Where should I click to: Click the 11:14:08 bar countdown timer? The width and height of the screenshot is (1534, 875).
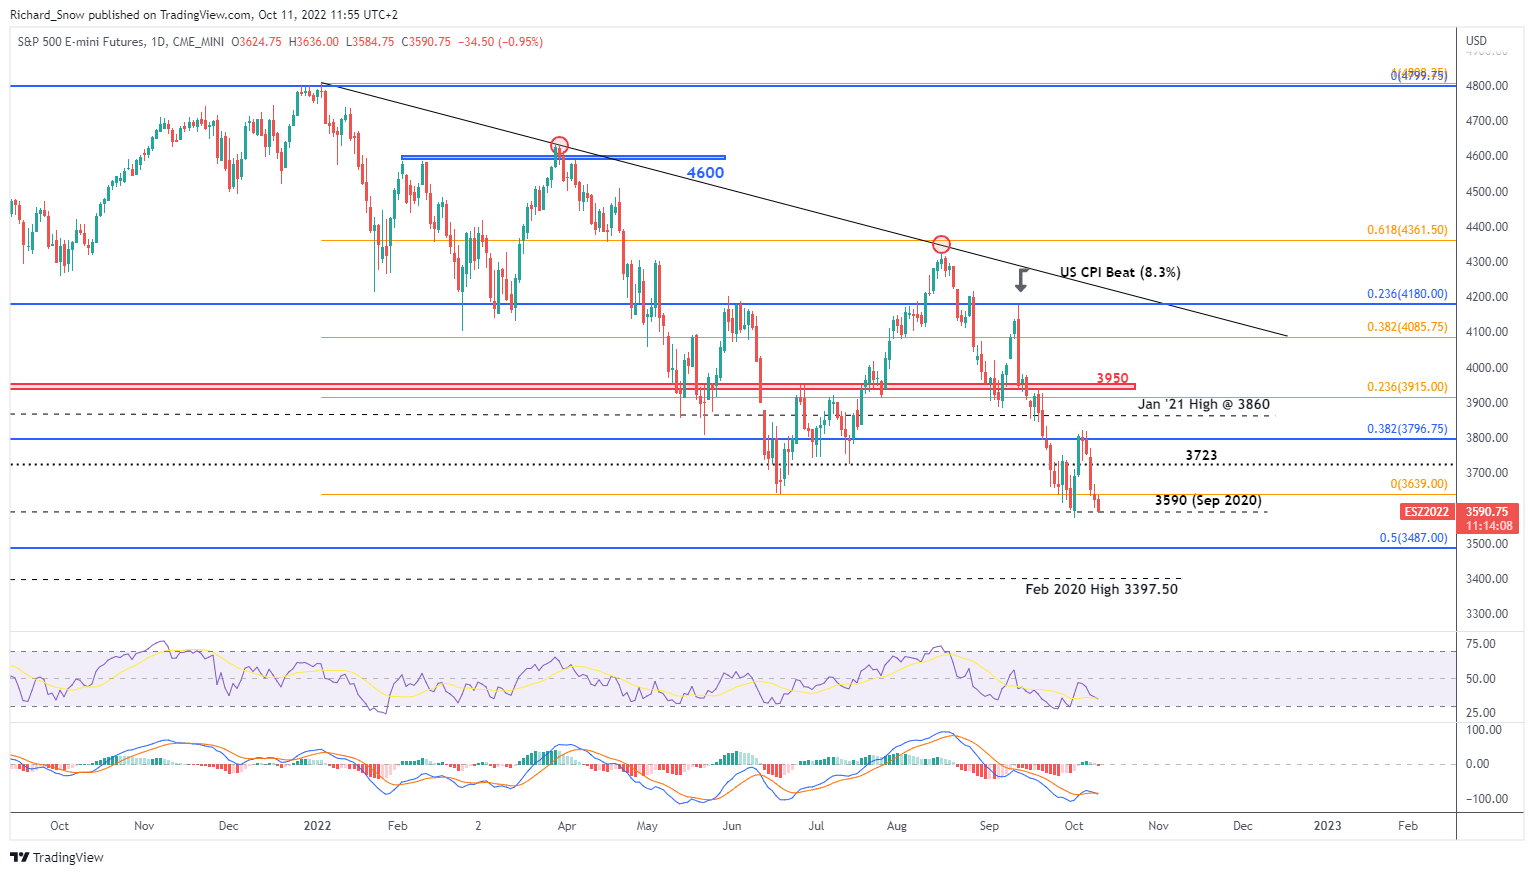[x=1489, y=525]
